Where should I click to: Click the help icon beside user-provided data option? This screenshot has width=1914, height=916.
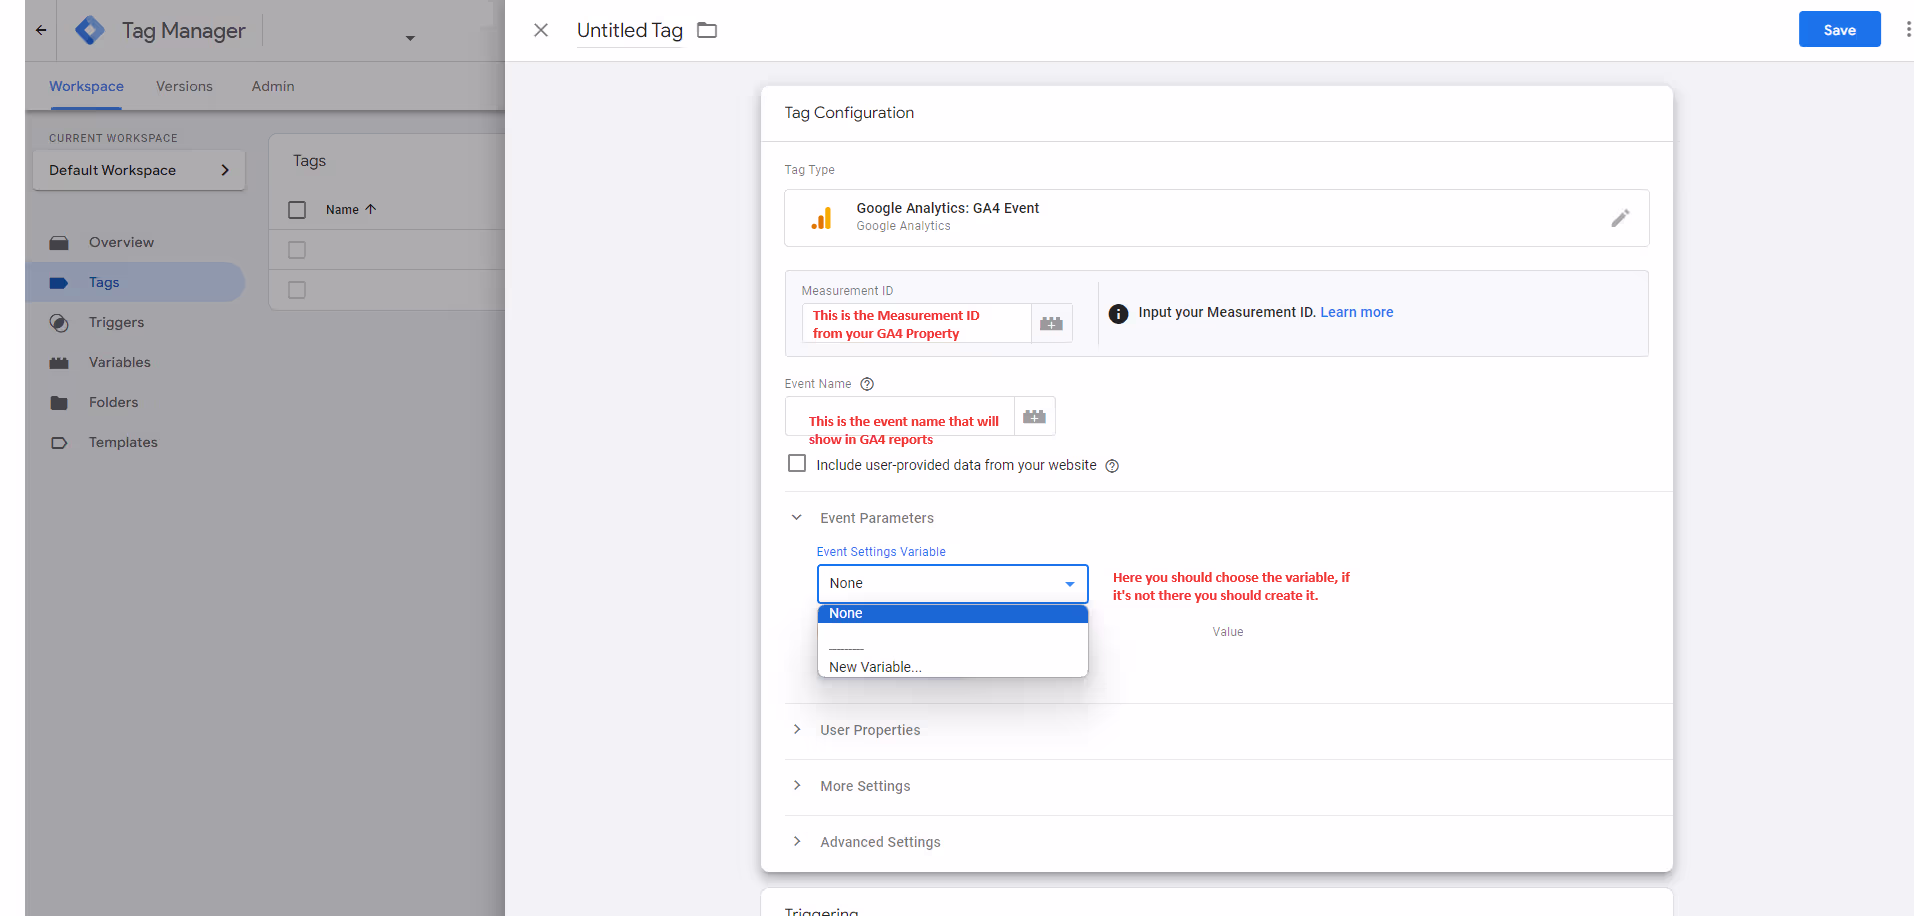tap(1112, 466)
